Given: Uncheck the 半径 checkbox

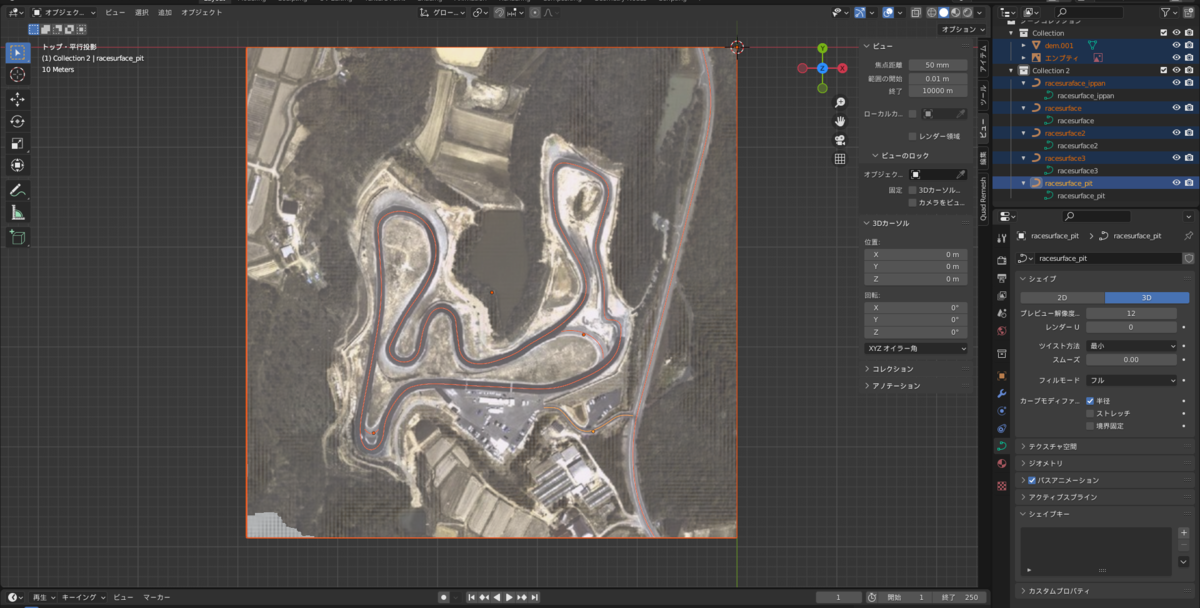Looking at the screenshot, I should (1090, 401).
